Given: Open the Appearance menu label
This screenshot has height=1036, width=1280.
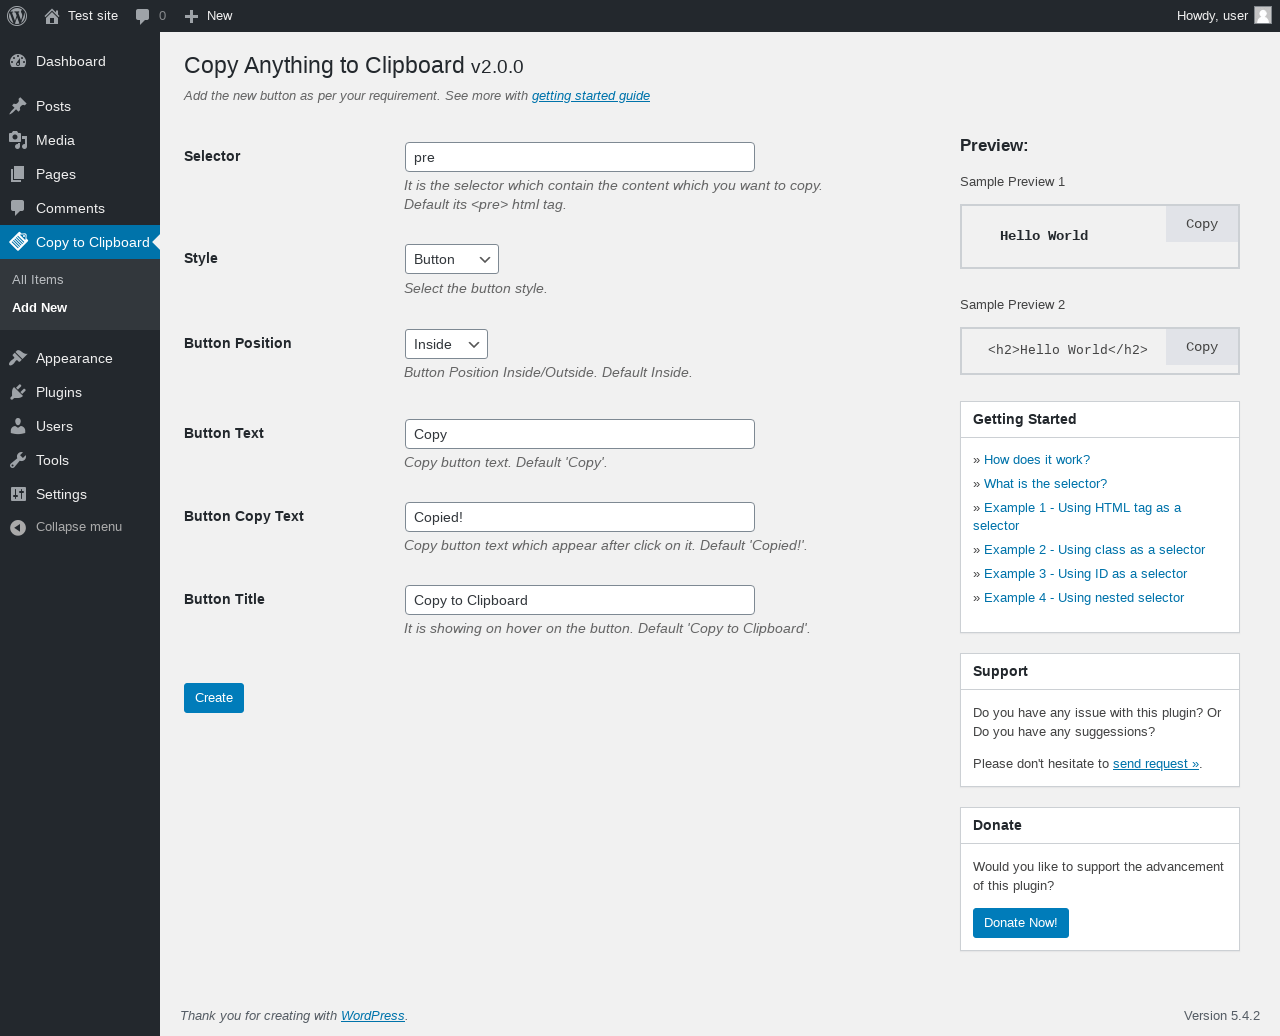Looking at the screenshot, I should click(74, 358).
